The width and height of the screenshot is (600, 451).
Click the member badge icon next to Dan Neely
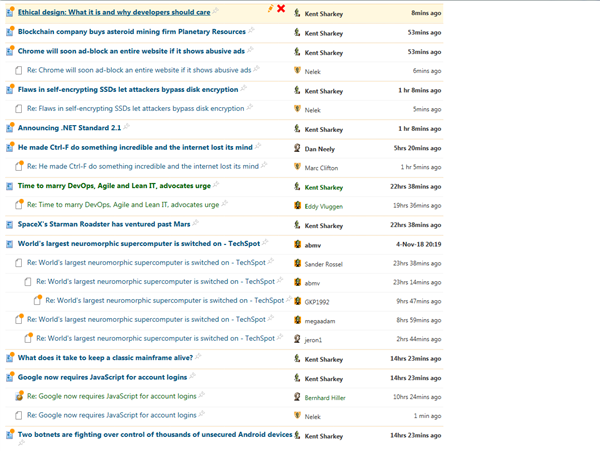297,148
